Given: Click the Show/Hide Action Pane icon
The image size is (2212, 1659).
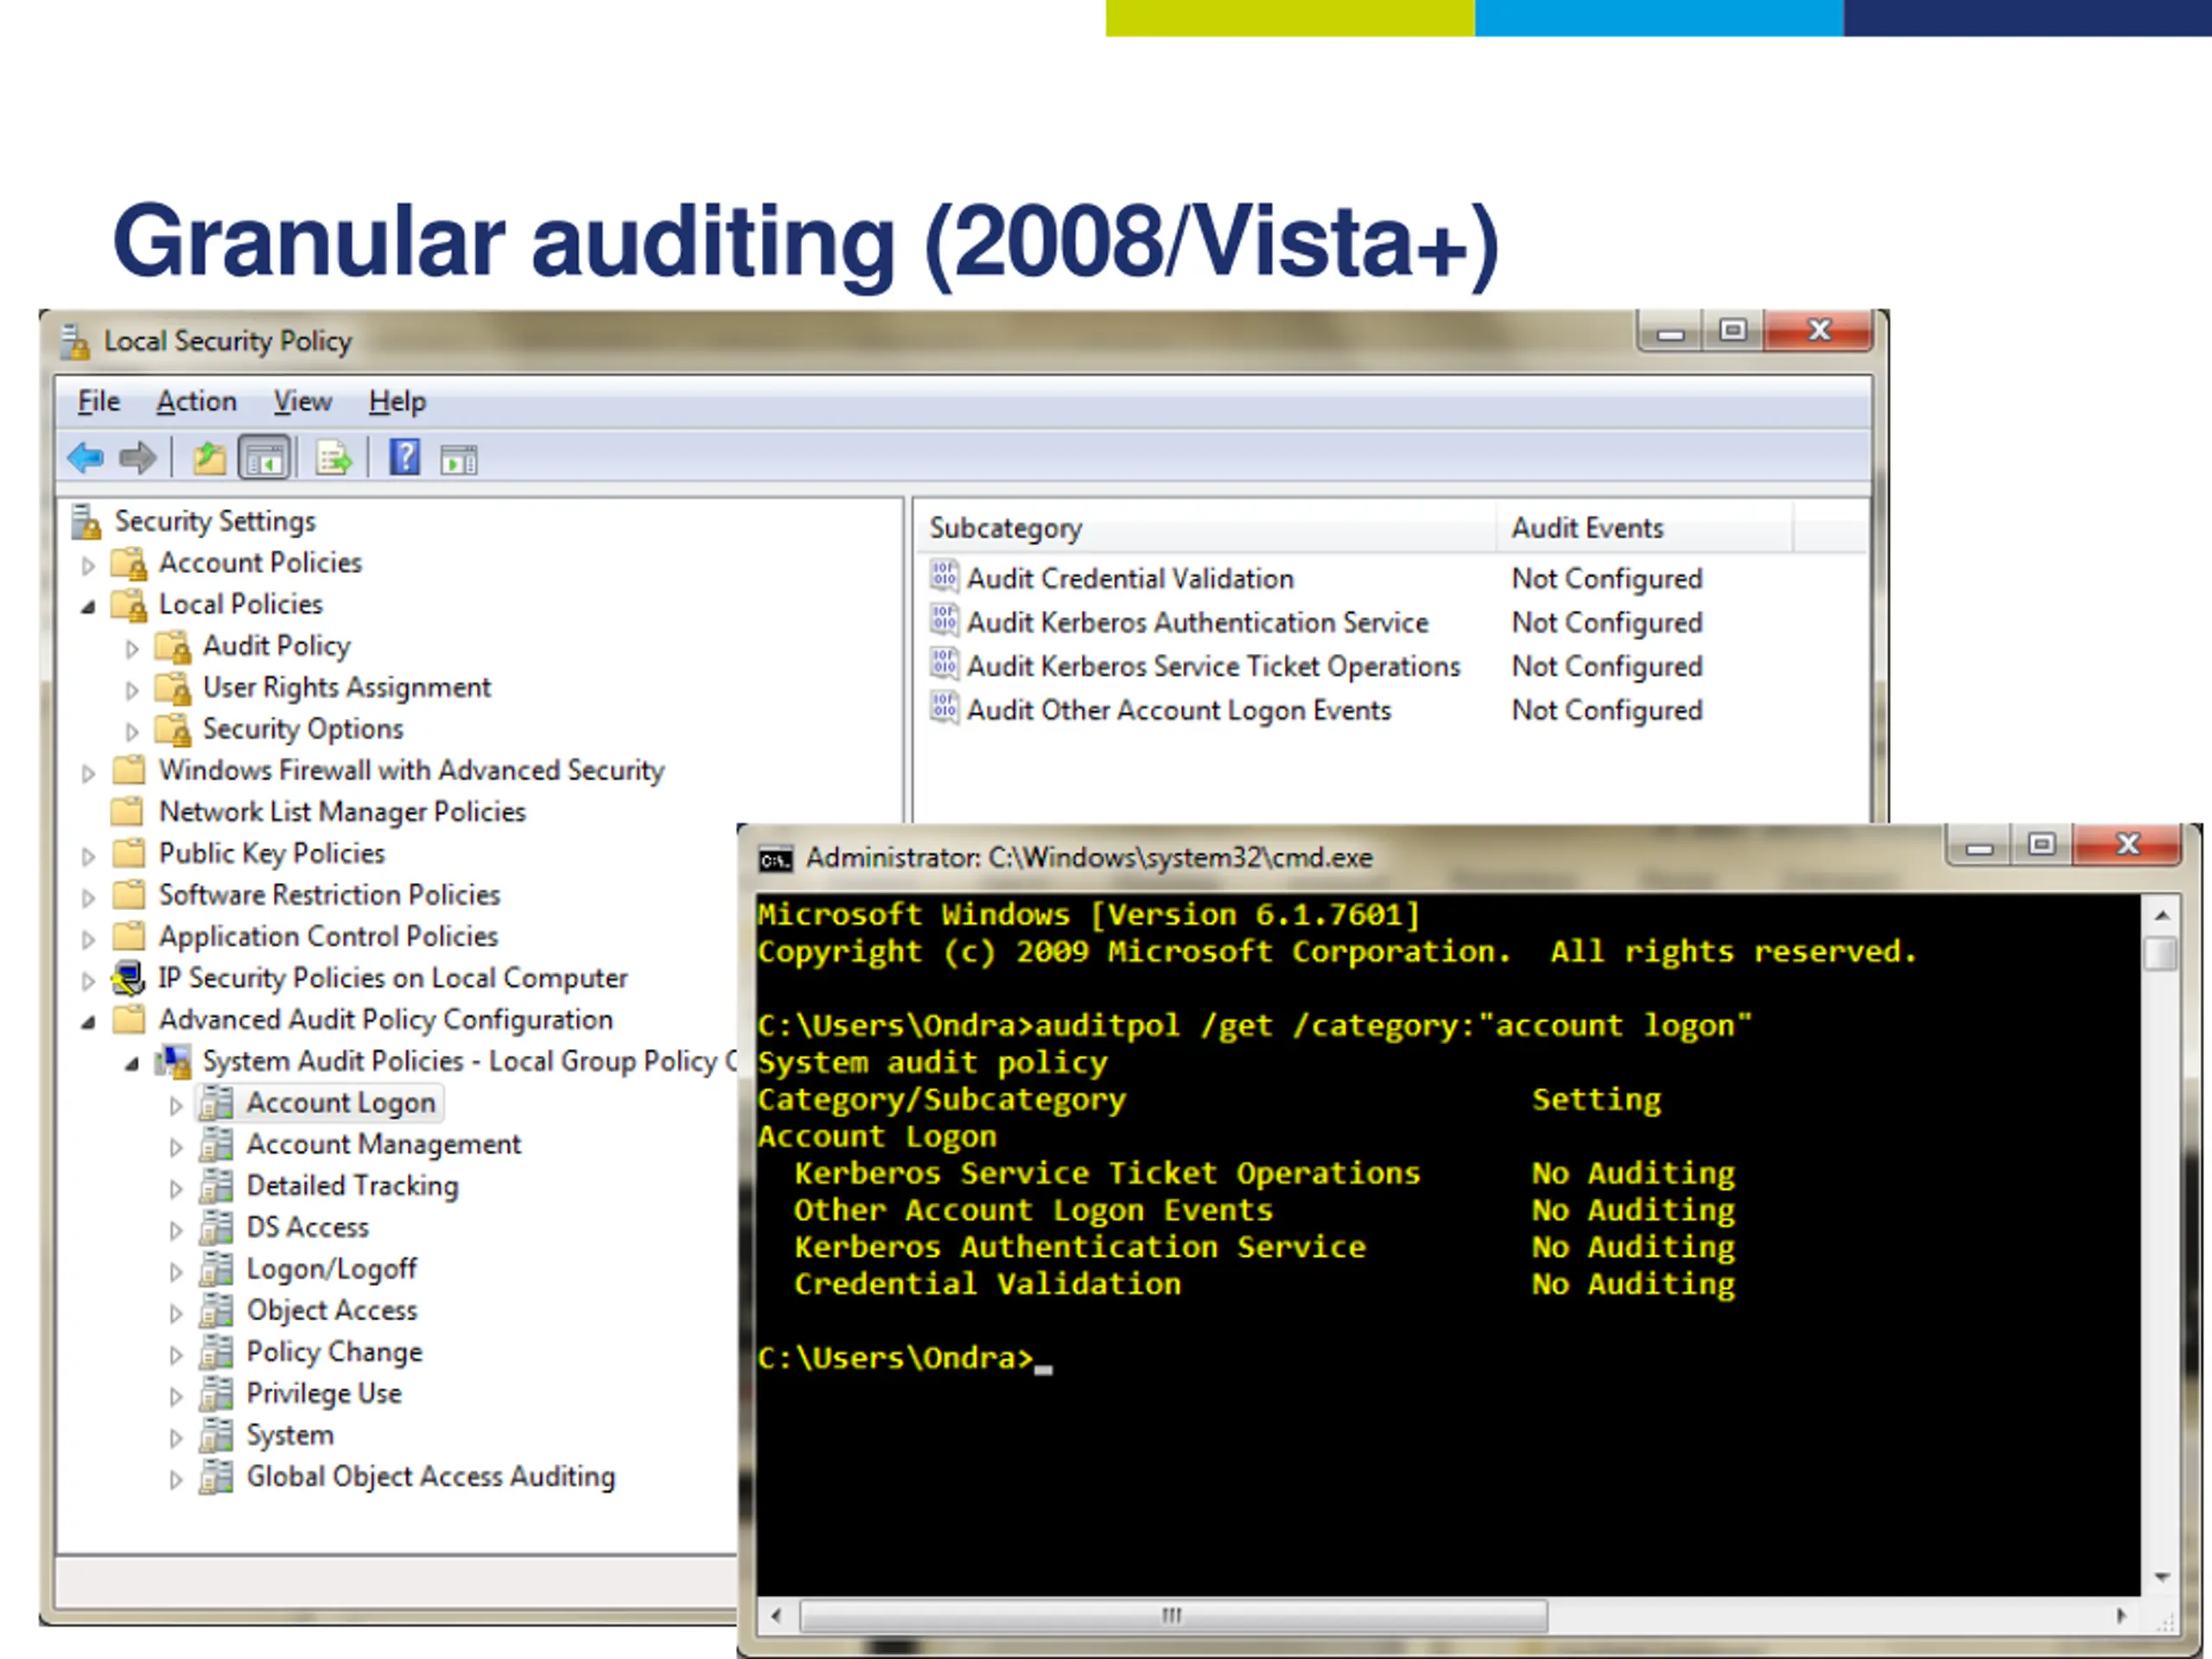Looking at the screenshot, I should click(459, 460).
